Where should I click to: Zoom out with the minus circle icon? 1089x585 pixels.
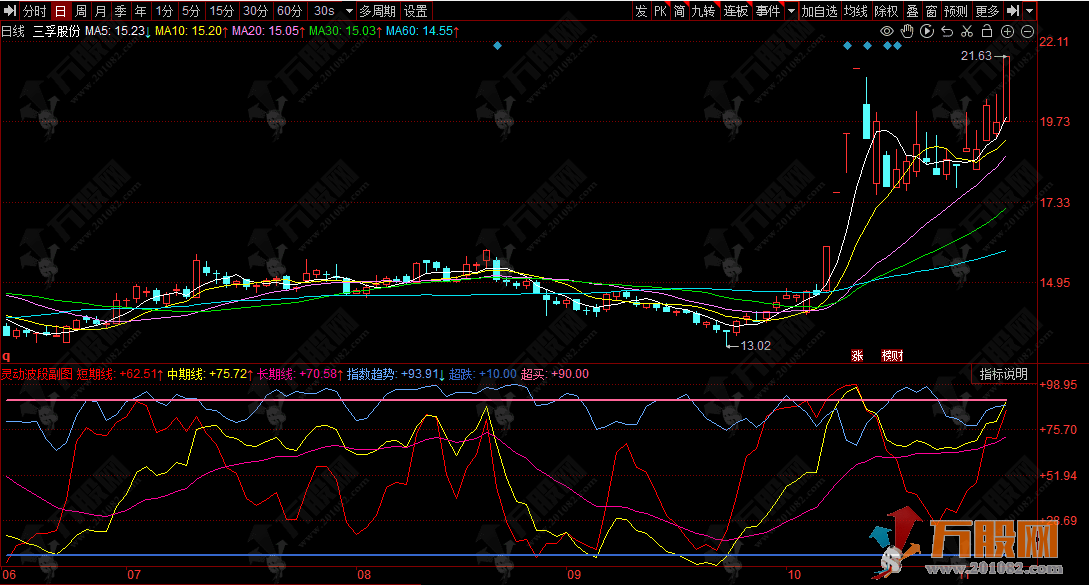point(1027,32)
